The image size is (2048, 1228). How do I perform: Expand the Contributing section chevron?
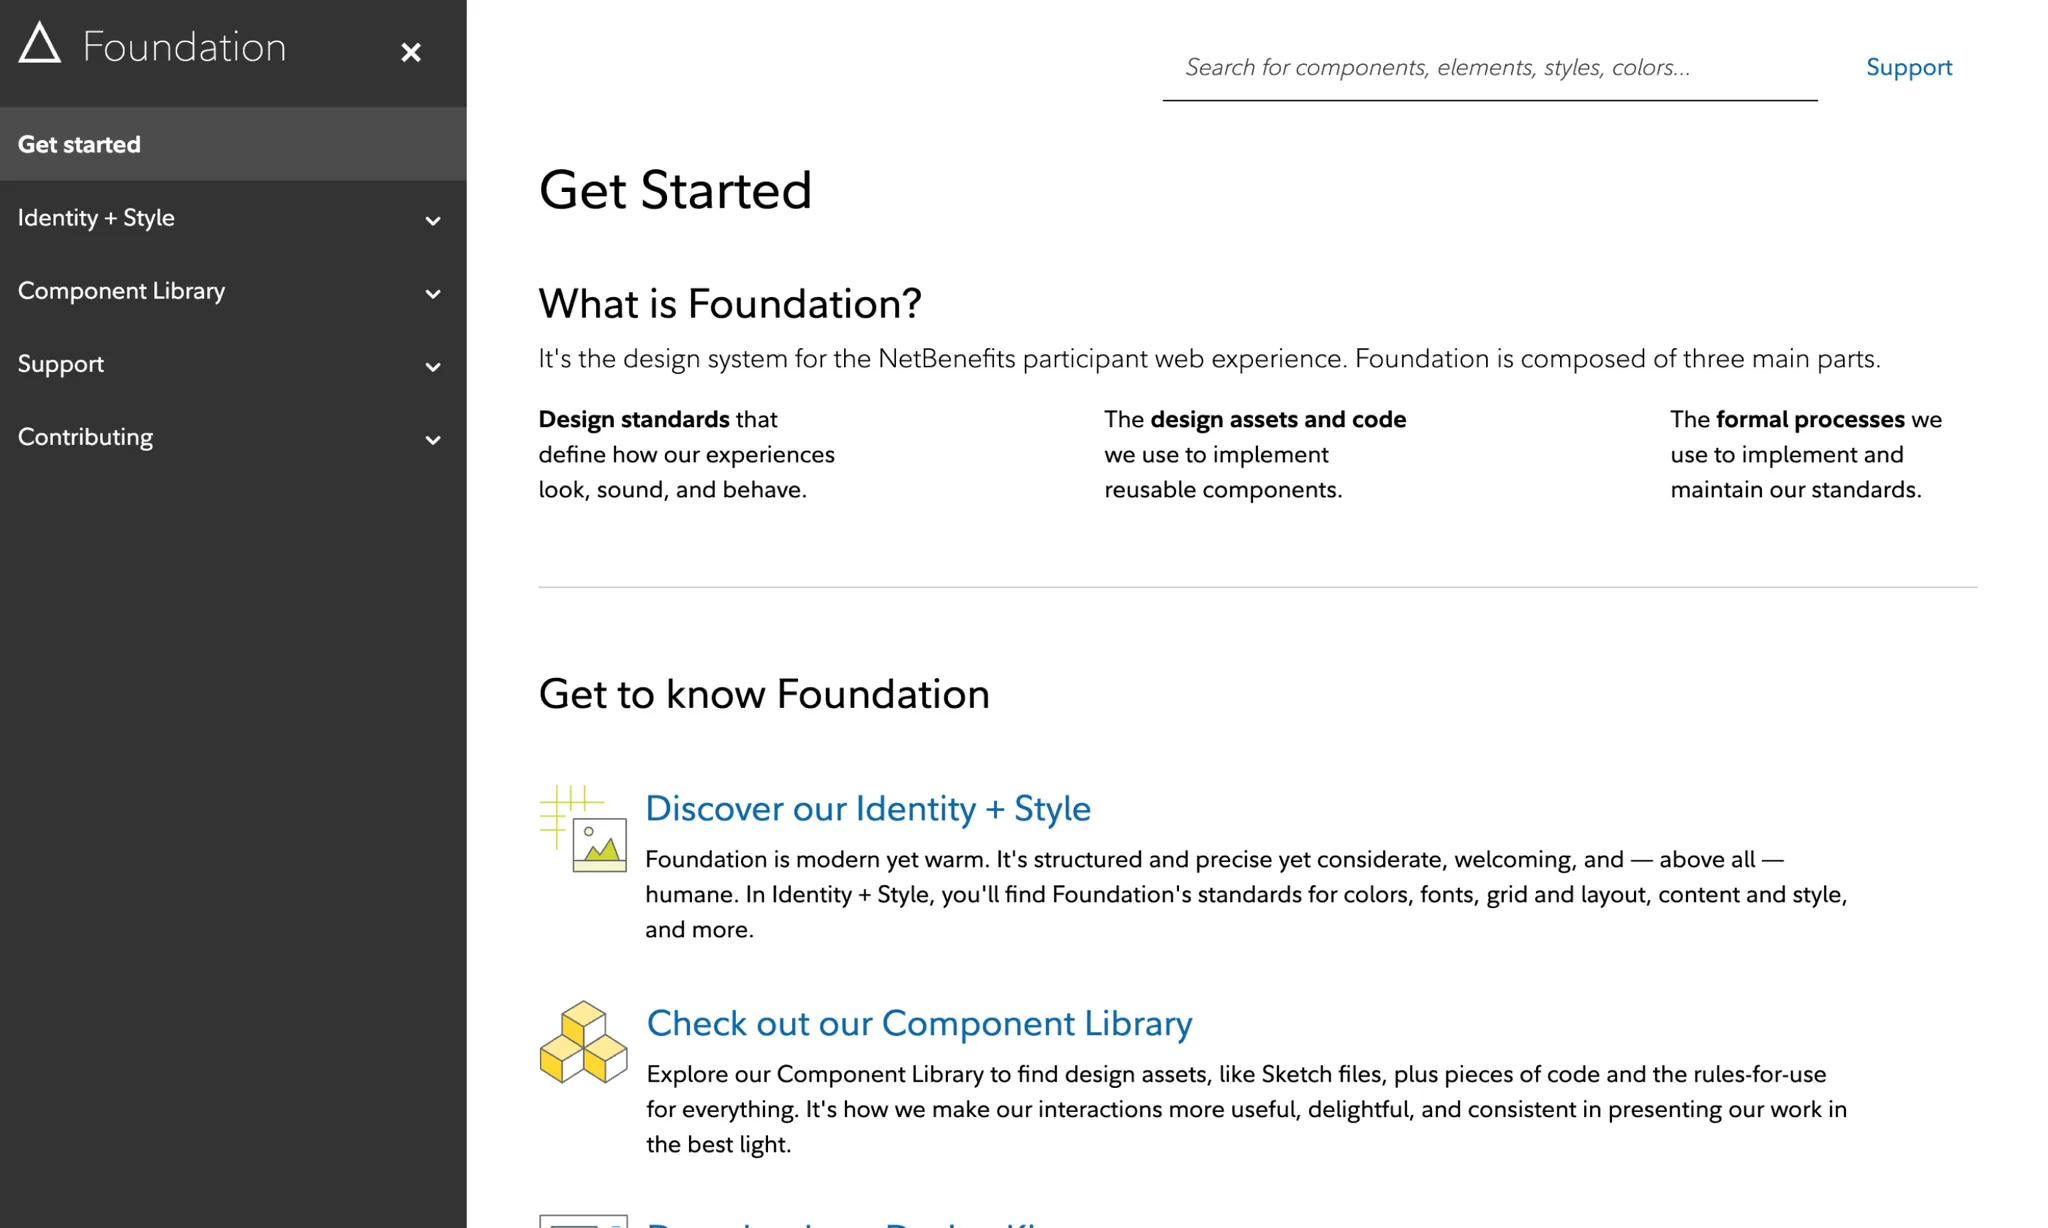[x=433, y=439]
